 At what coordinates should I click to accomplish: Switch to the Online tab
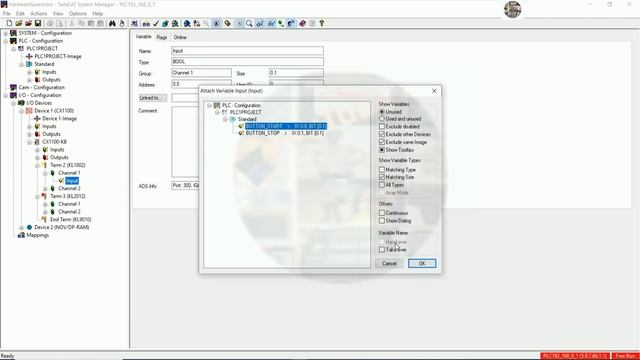coord(180,37)
